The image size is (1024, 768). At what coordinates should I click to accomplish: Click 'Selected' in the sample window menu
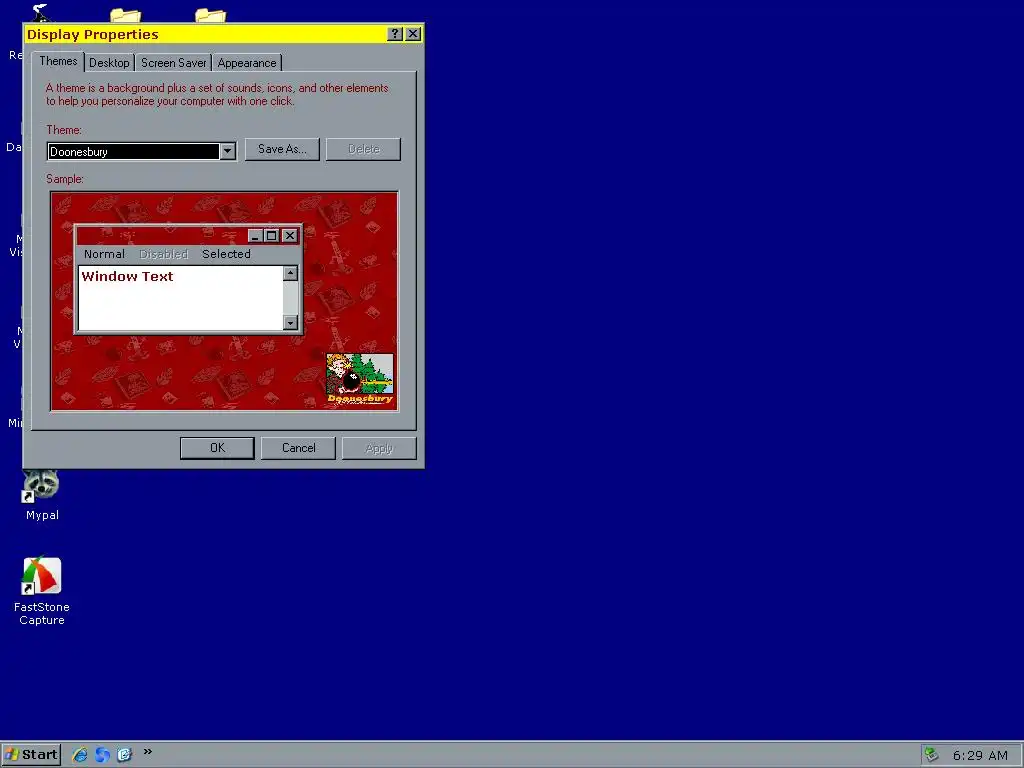click(x=226, y=254)
